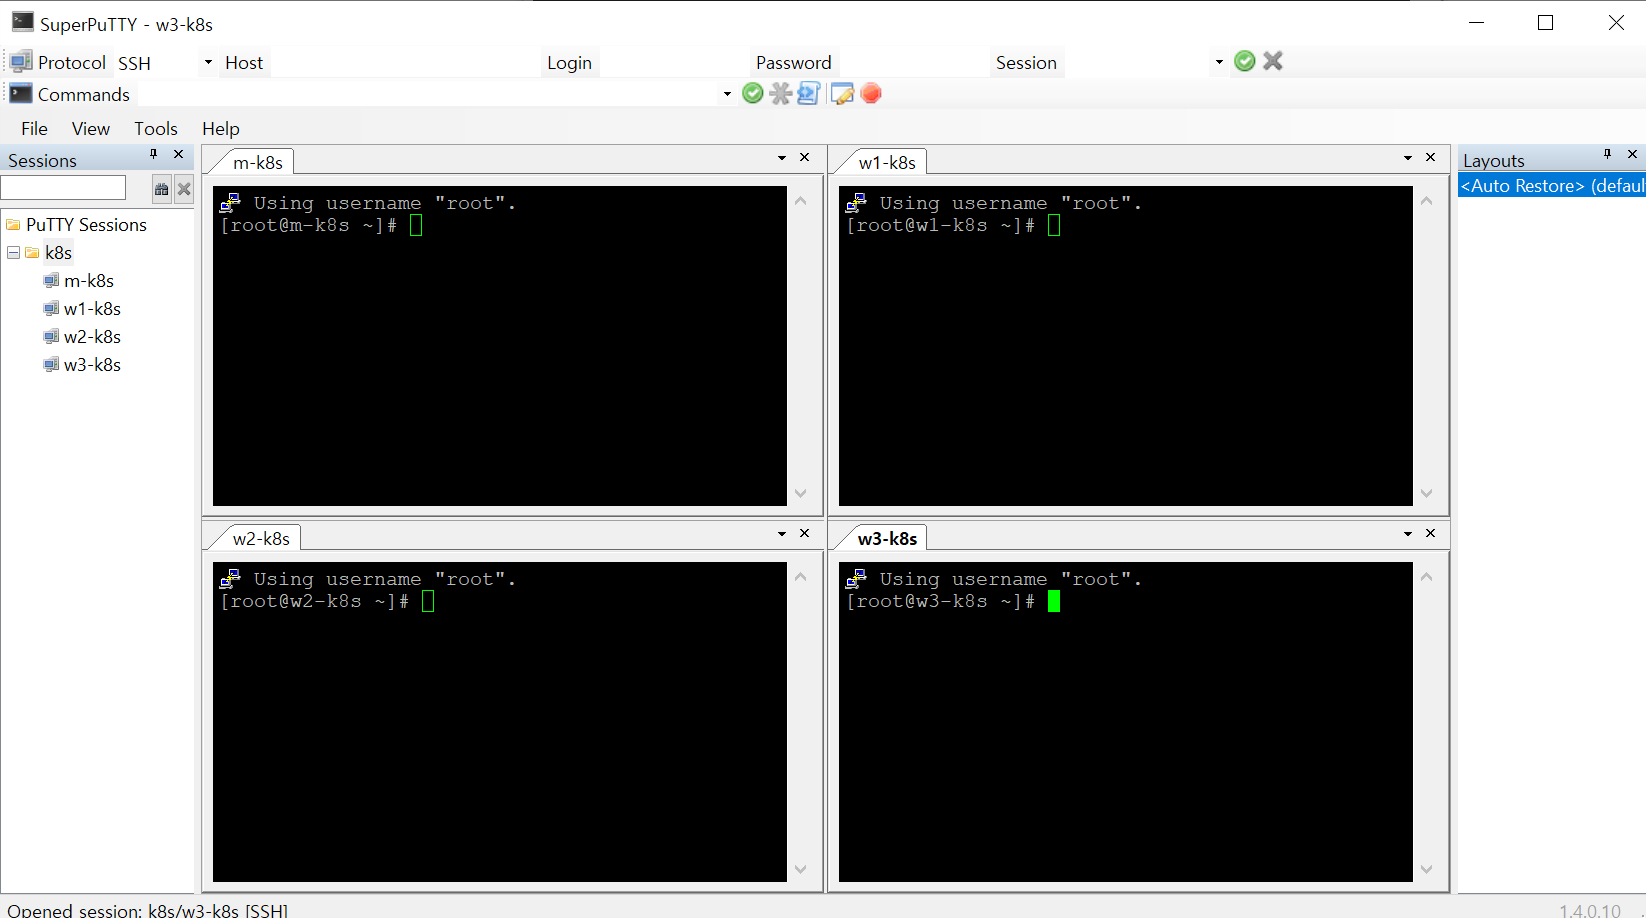Close the m-k8s document pane
The width and height of the screenshot is (1646, 918).
click(x=805, y=158)
